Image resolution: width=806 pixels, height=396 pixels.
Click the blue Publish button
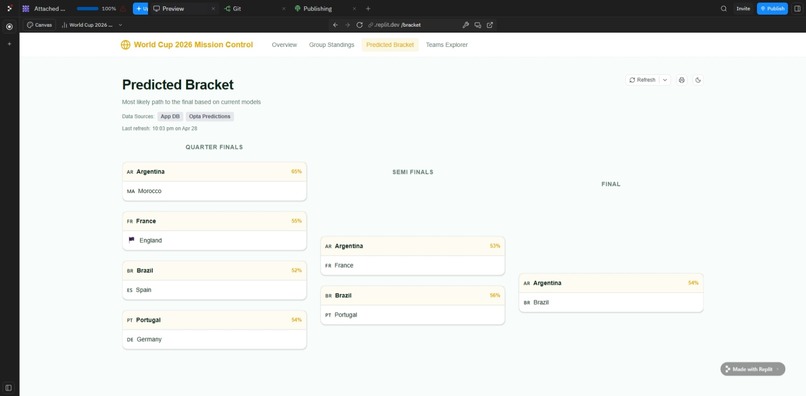point(772,9)
